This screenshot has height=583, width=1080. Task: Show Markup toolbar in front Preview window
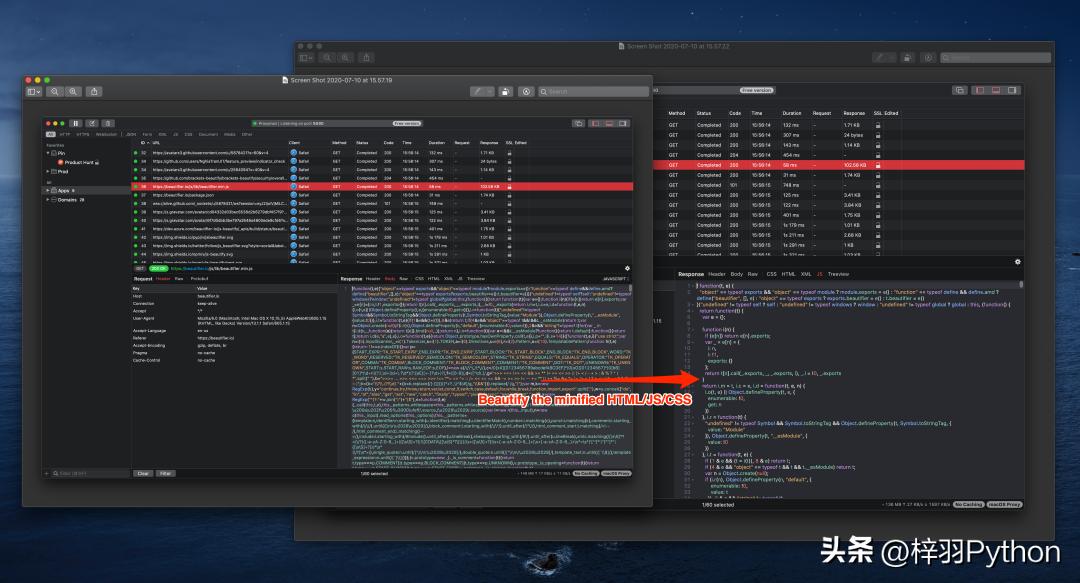526,92
